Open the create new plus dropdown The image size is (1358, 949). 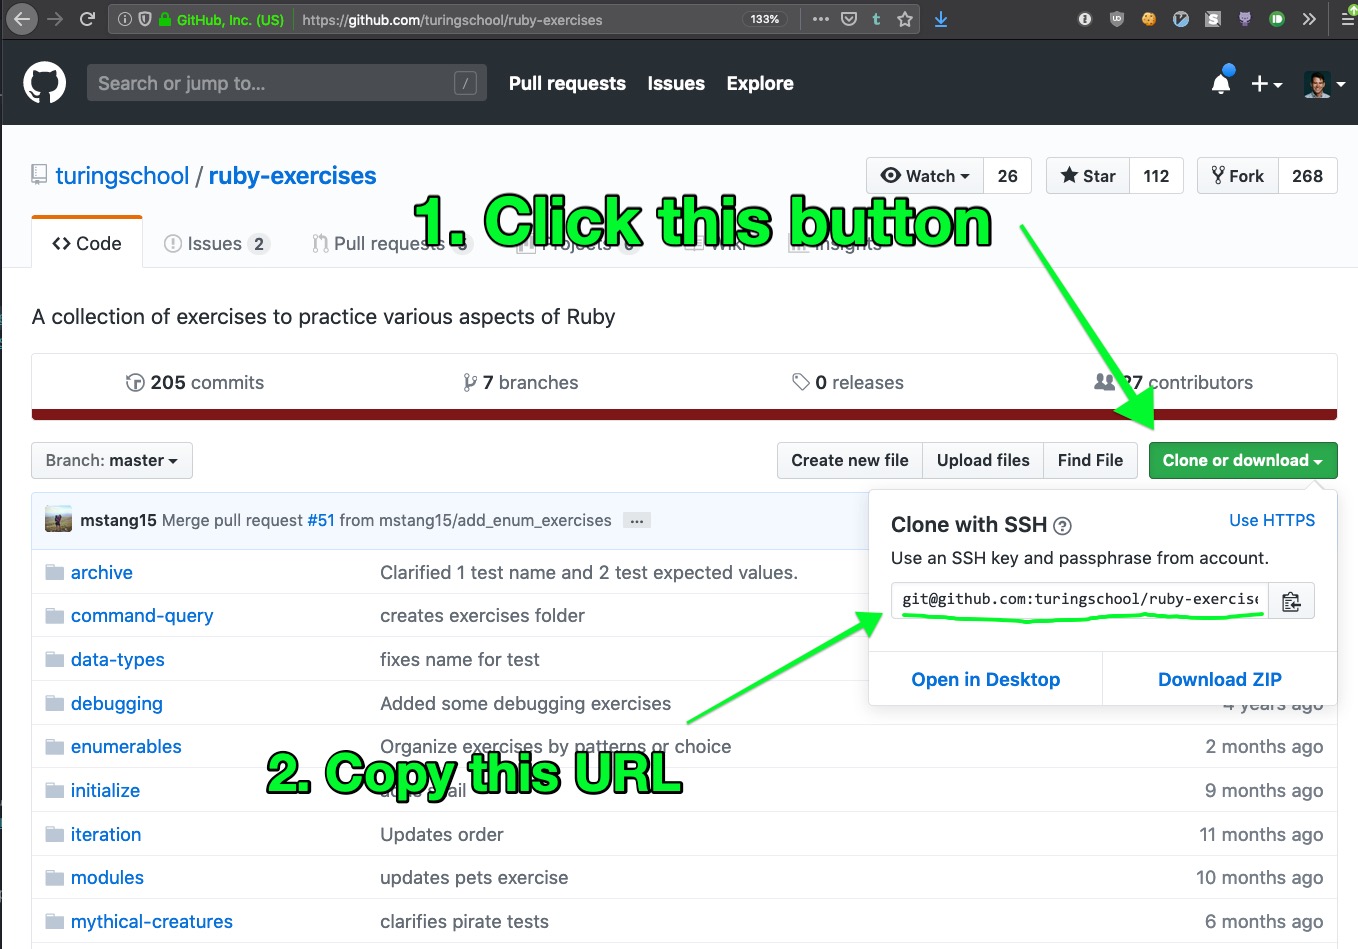[1266, 84]
